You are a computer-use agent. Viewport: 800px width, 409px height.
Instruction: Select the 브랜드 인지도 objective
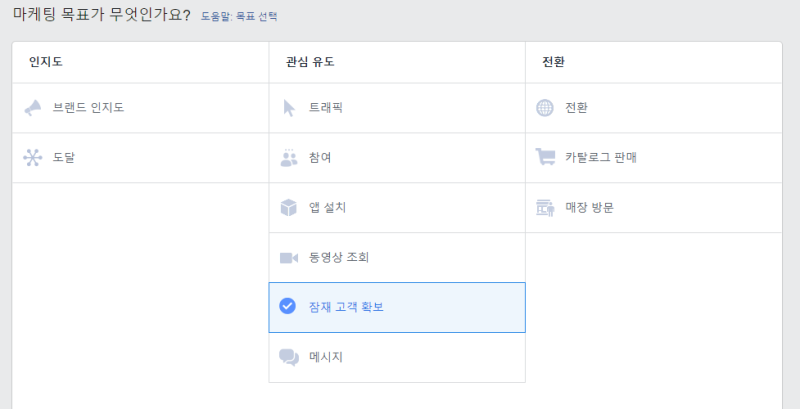[88, 107]
